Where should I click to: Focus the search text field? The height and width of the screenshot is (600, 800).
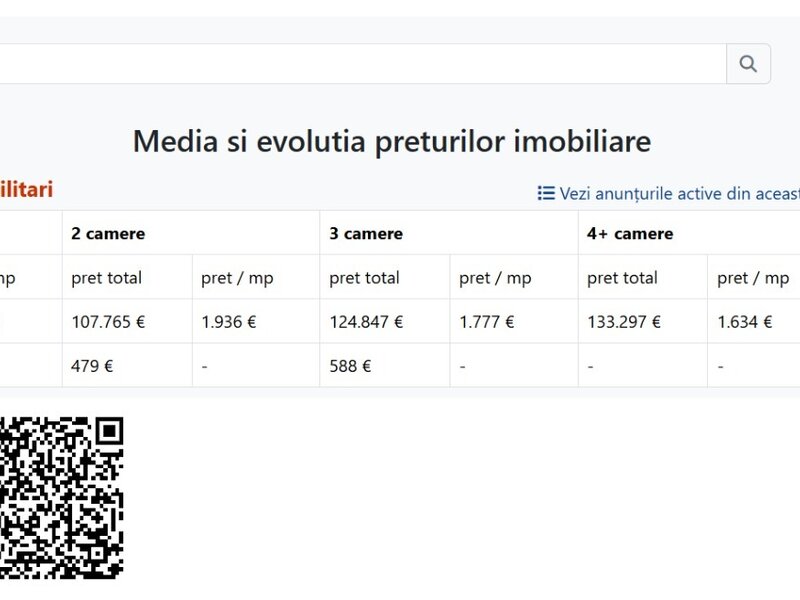pyautogui.click(x=363, y=64)
